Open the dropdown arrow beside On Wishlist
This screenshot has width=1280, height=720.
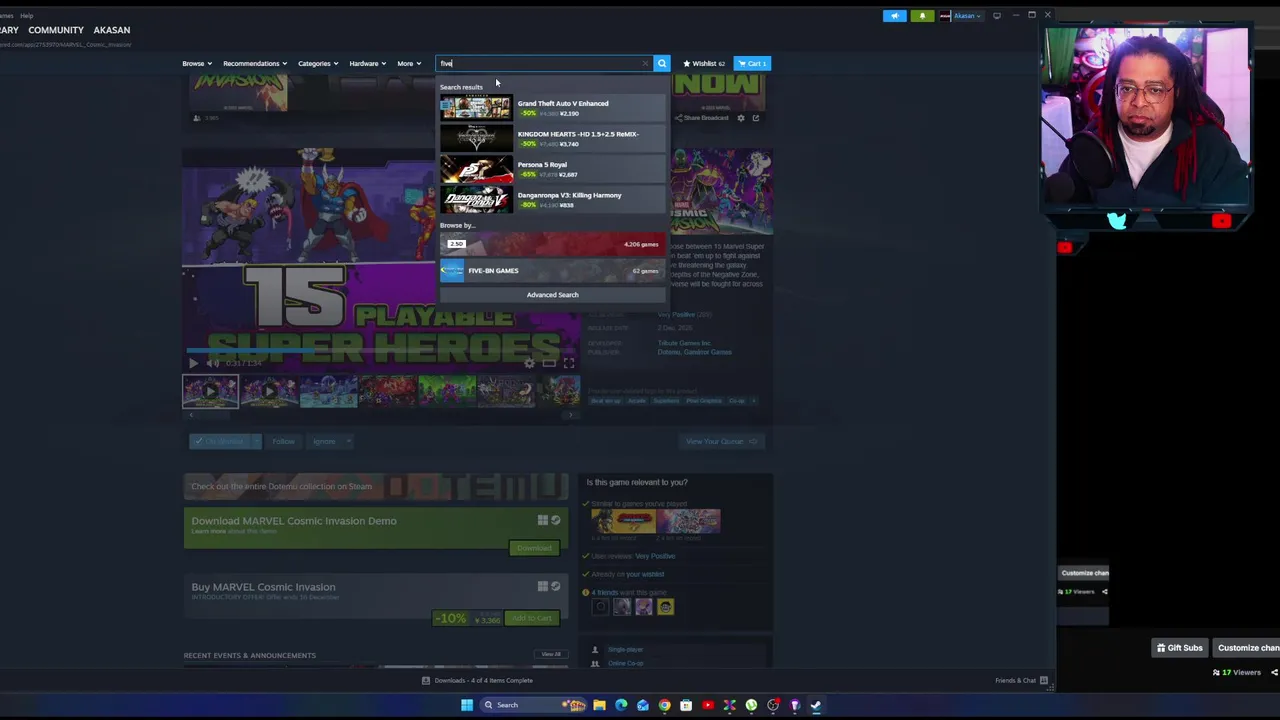coord(256,441)
